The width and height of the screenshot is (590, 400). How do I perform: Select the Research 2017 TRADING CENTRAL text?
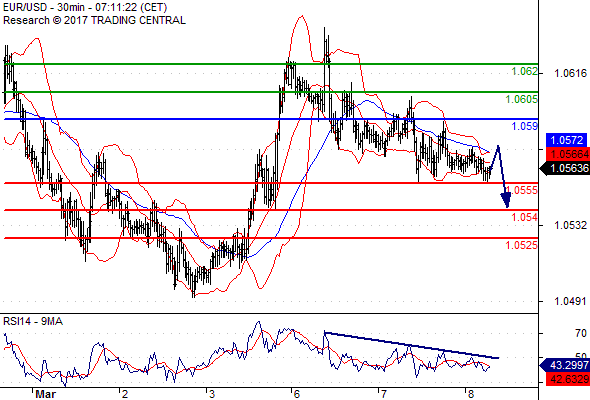coord(94,20)
